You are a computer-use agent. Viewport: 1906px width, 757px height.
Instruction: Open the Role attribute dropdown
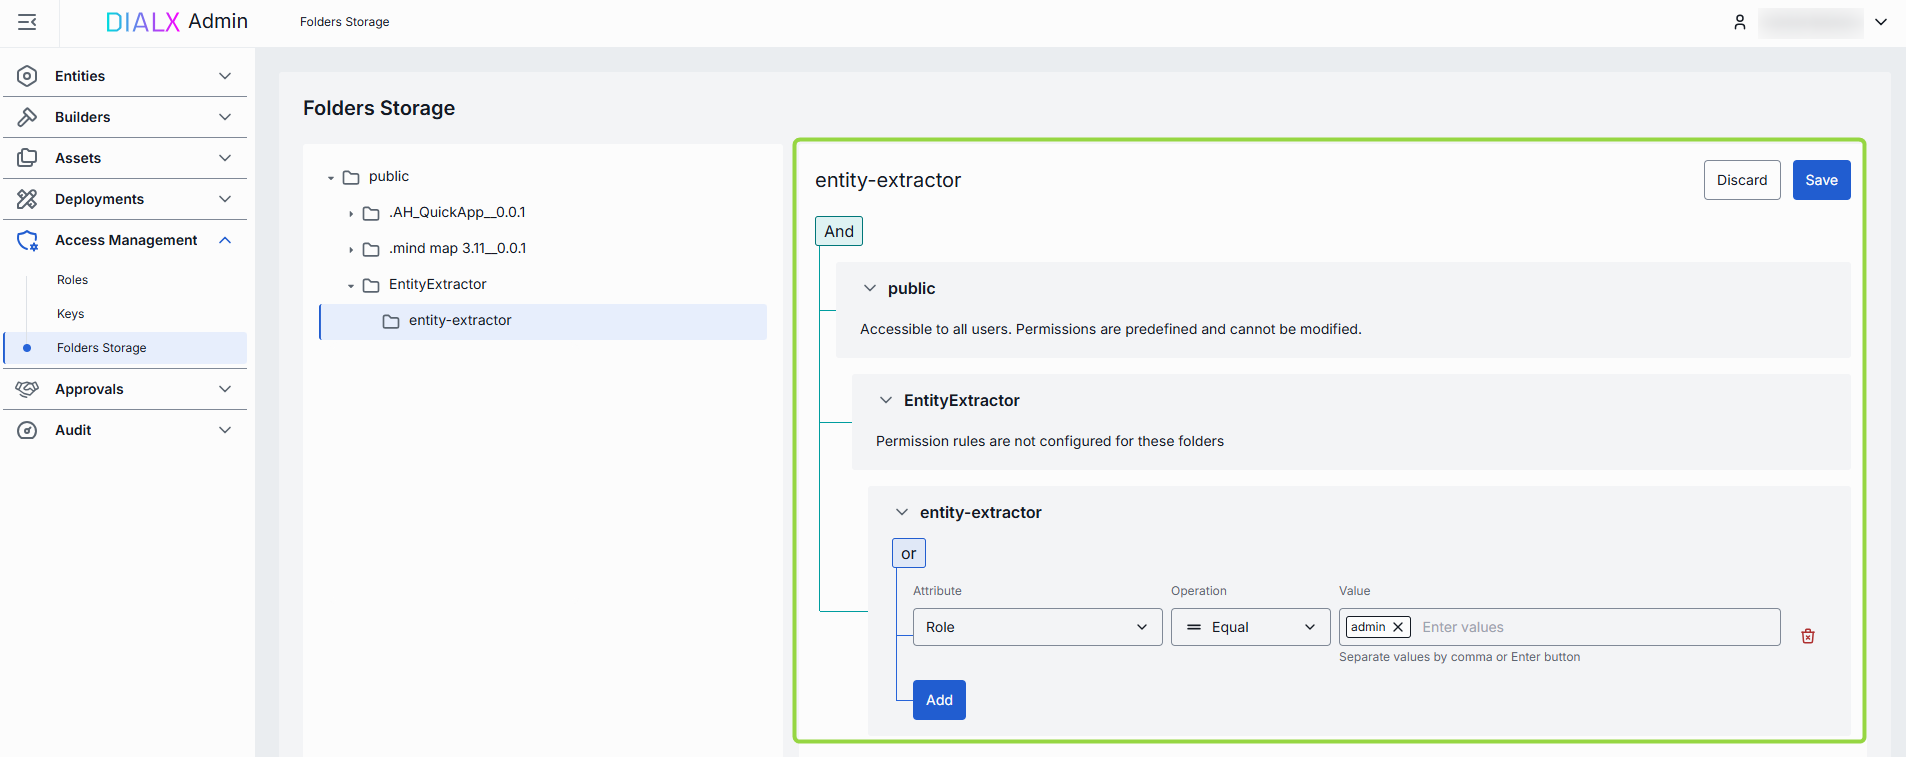[1036, 627]
